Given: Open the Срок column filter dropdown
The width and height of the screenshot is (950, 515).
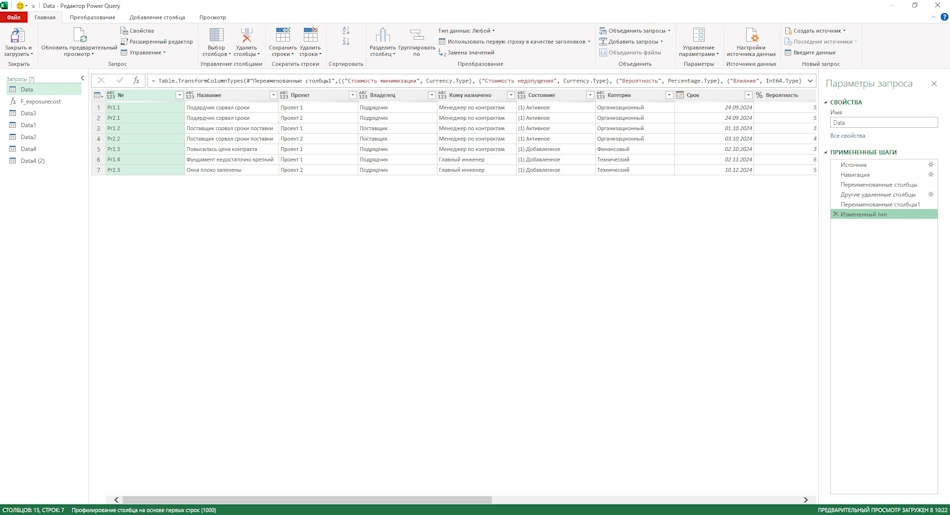Looking at the screenshot, I should [x=748, y=95].
